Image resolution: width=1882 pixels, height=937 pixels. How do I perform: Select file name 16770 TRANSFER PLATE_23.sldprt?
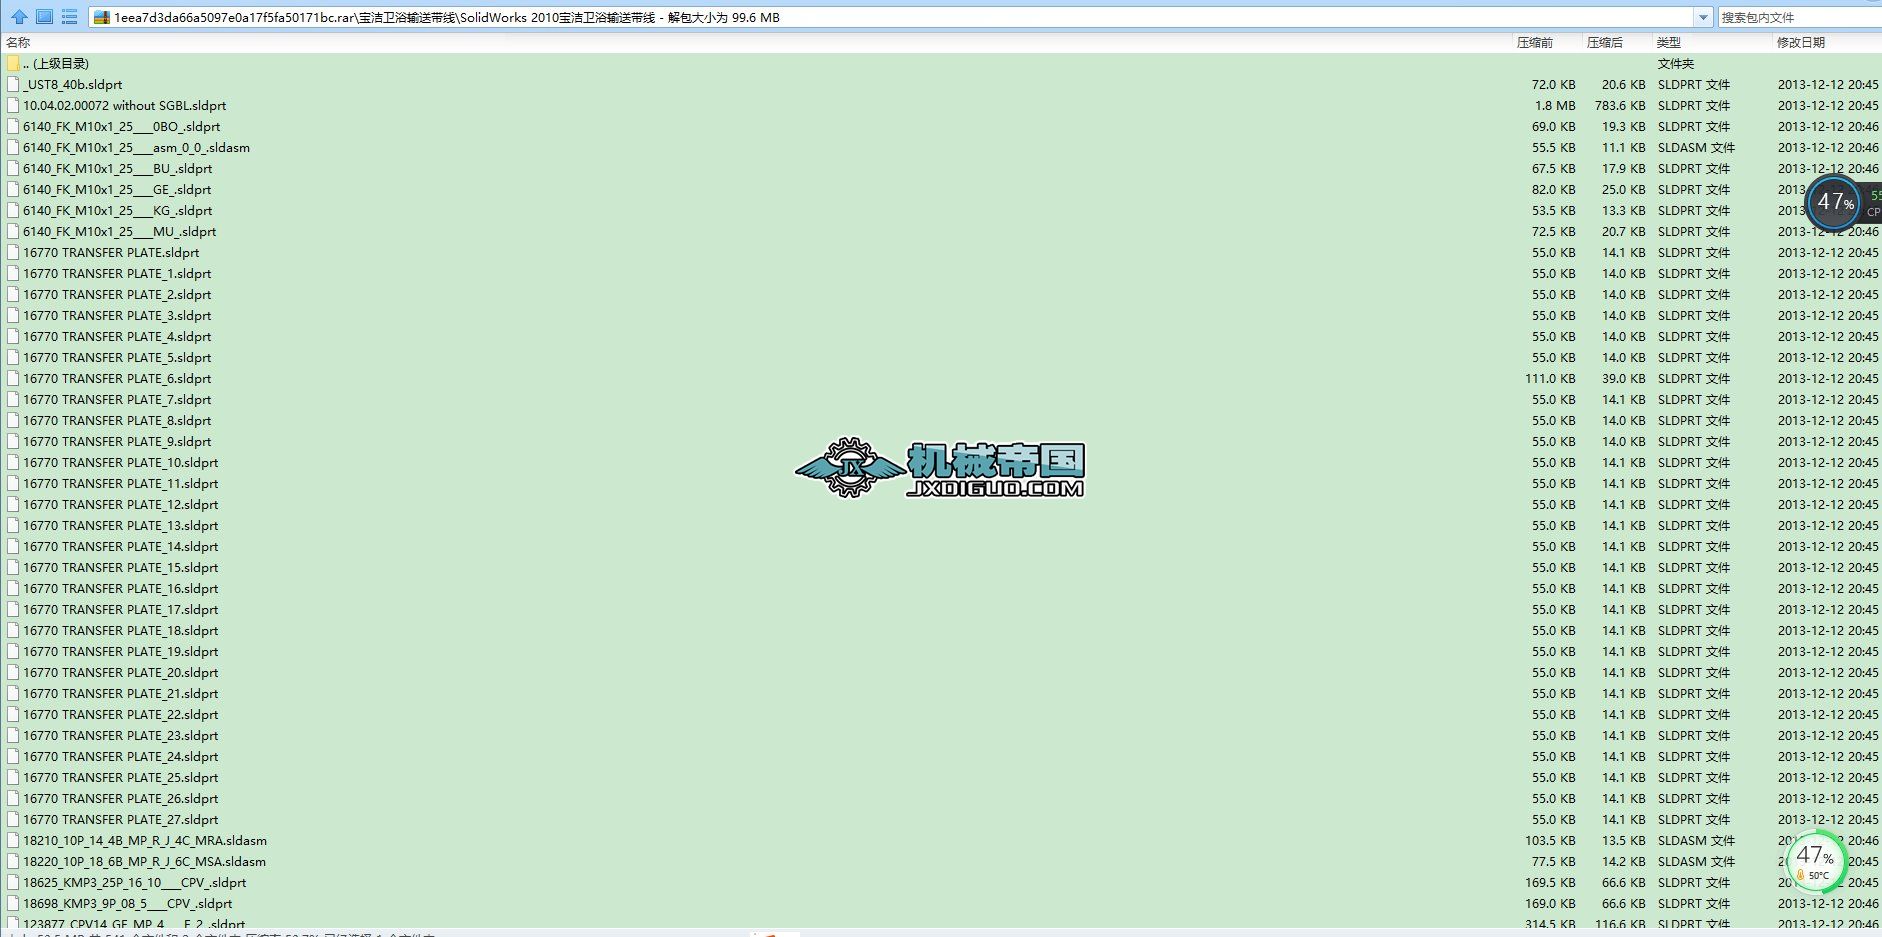(x=120, y=735)
